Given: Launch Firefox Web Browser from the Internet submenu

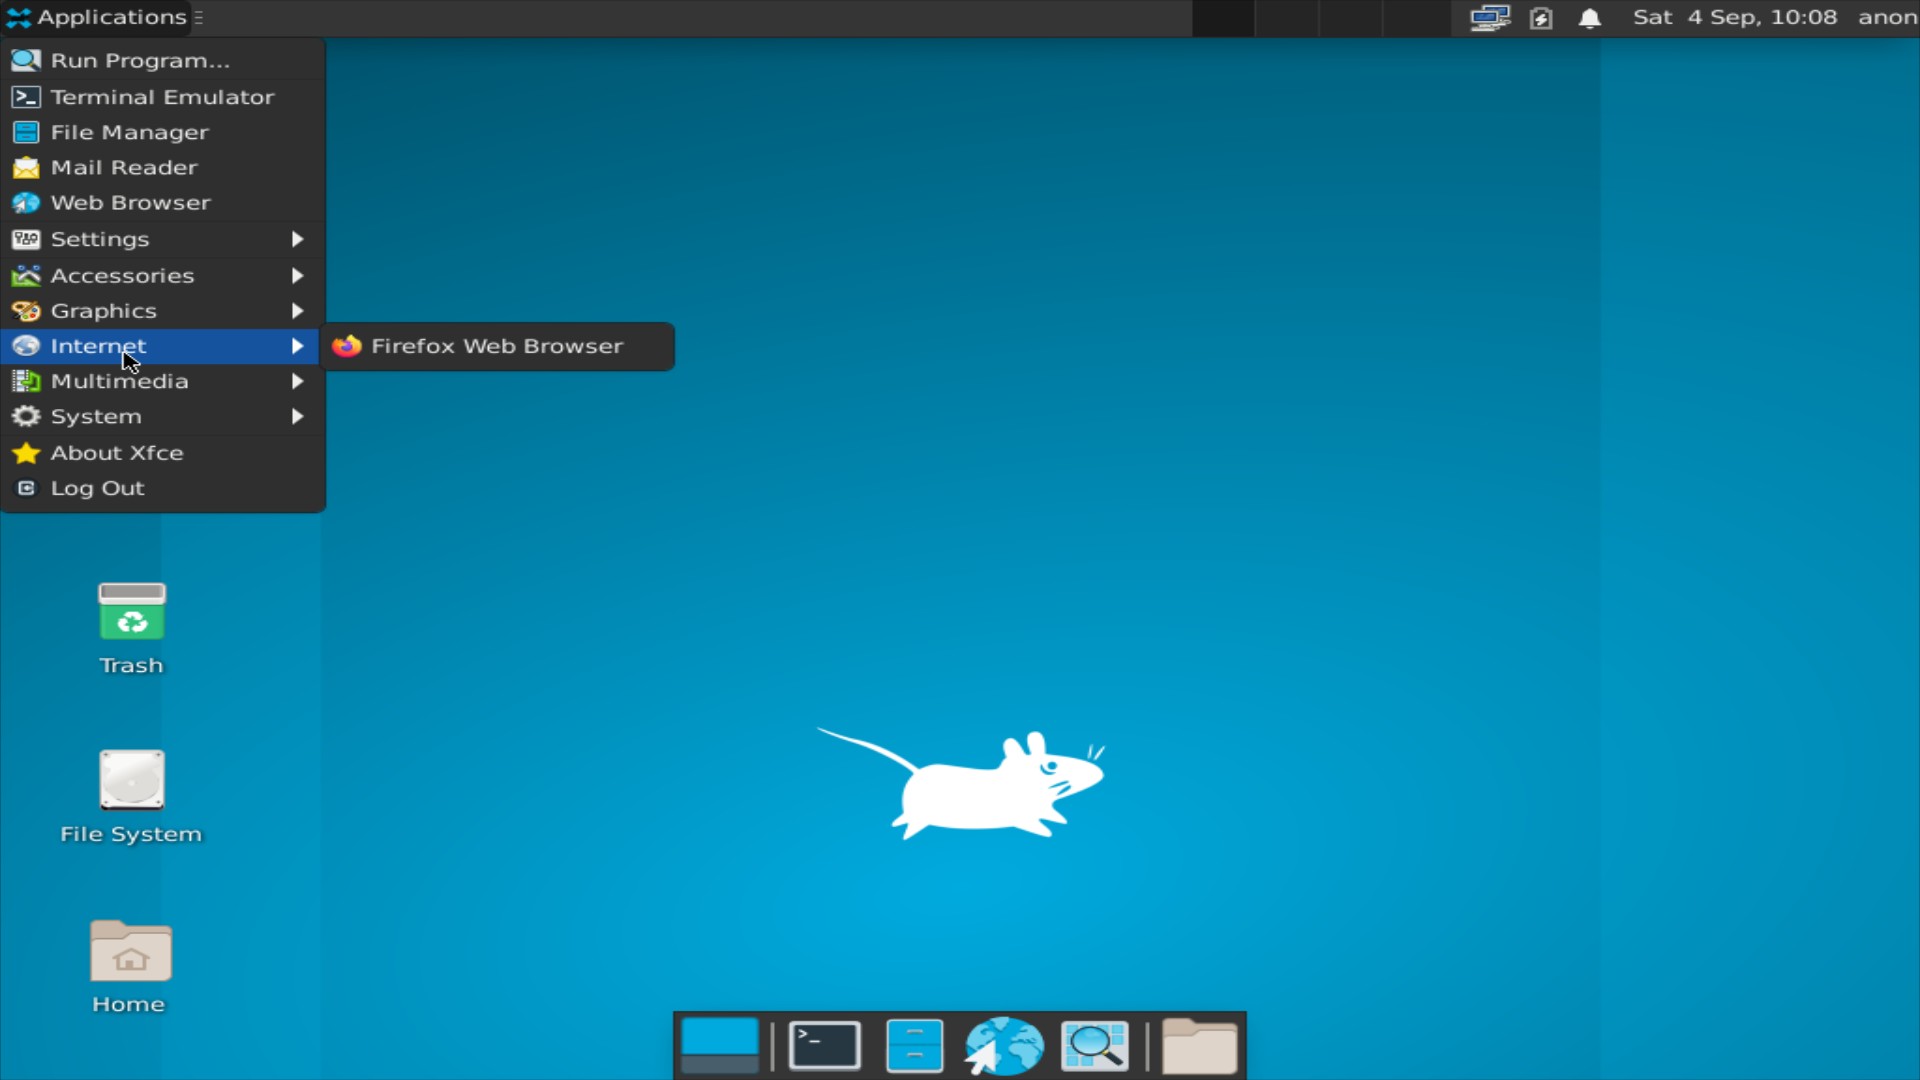Looking at the screenshot, I should [x=496, y=346].
